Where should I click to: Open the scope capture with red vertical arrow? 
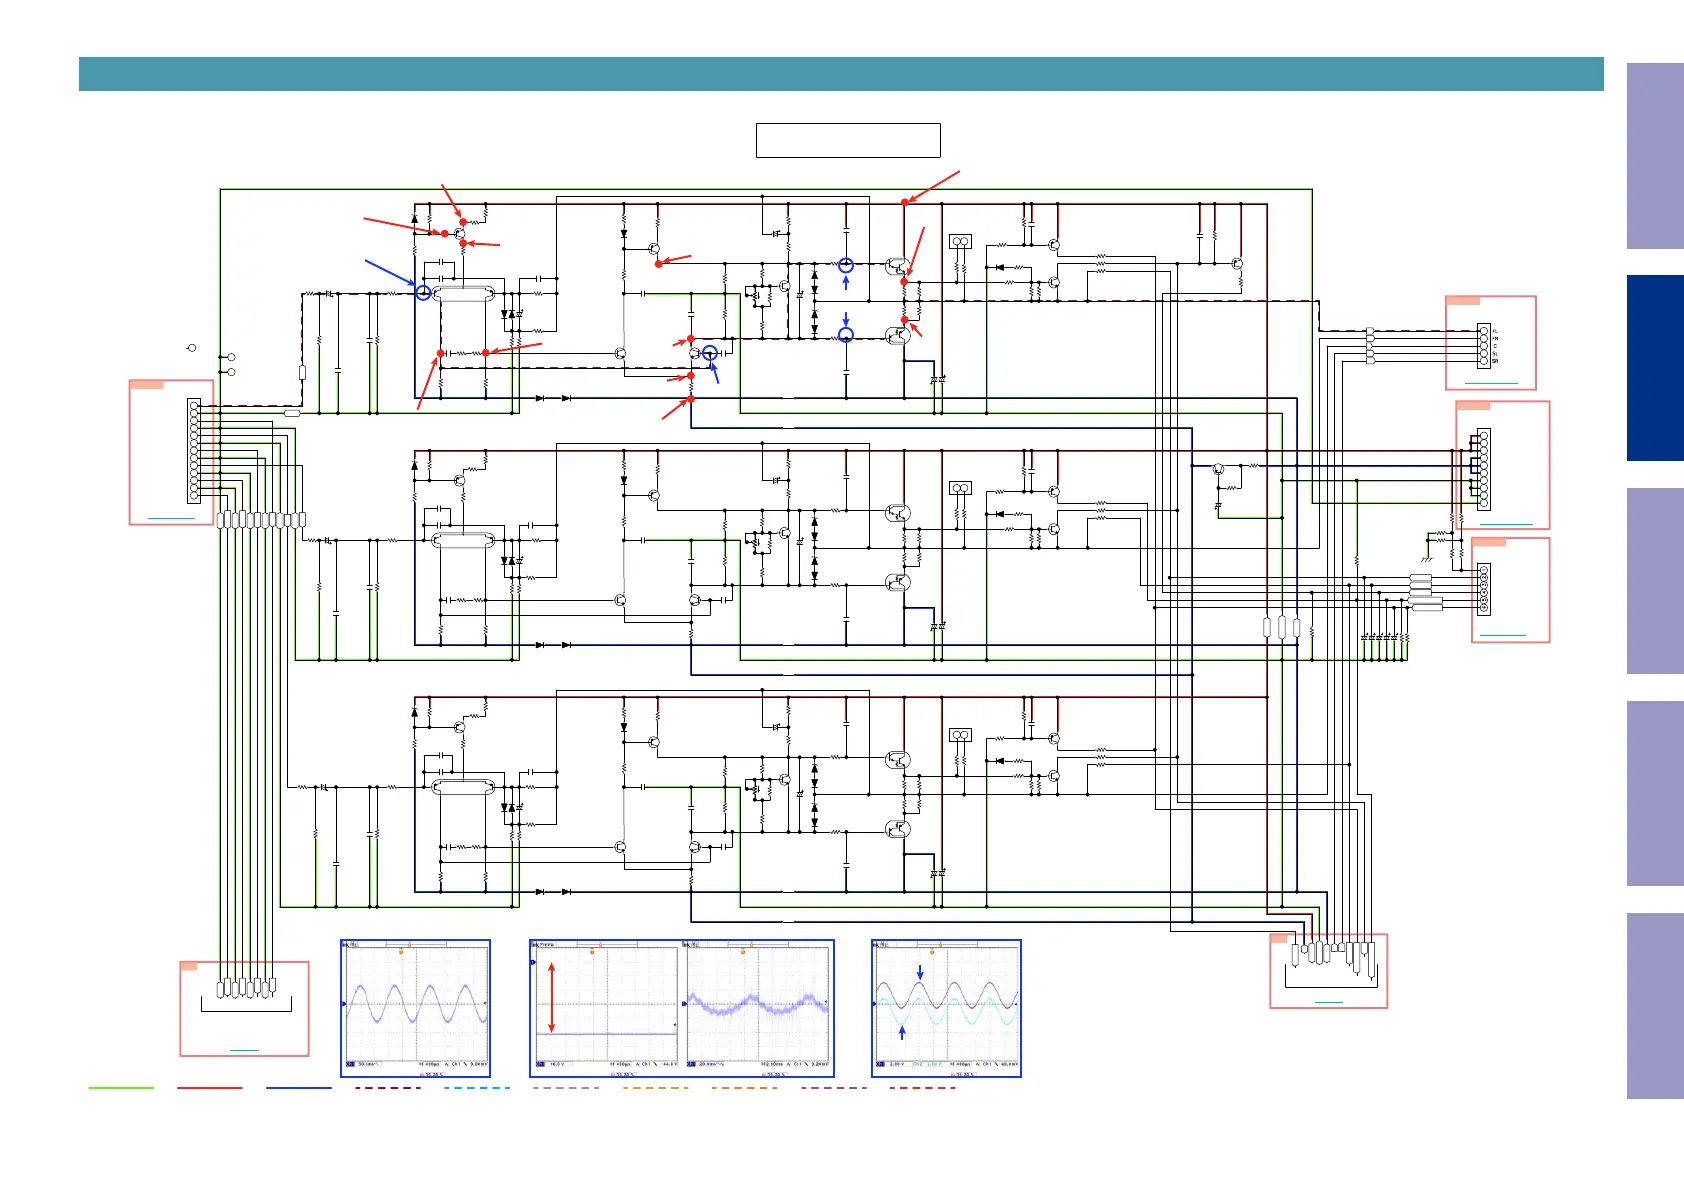[x=606, y=1008]
